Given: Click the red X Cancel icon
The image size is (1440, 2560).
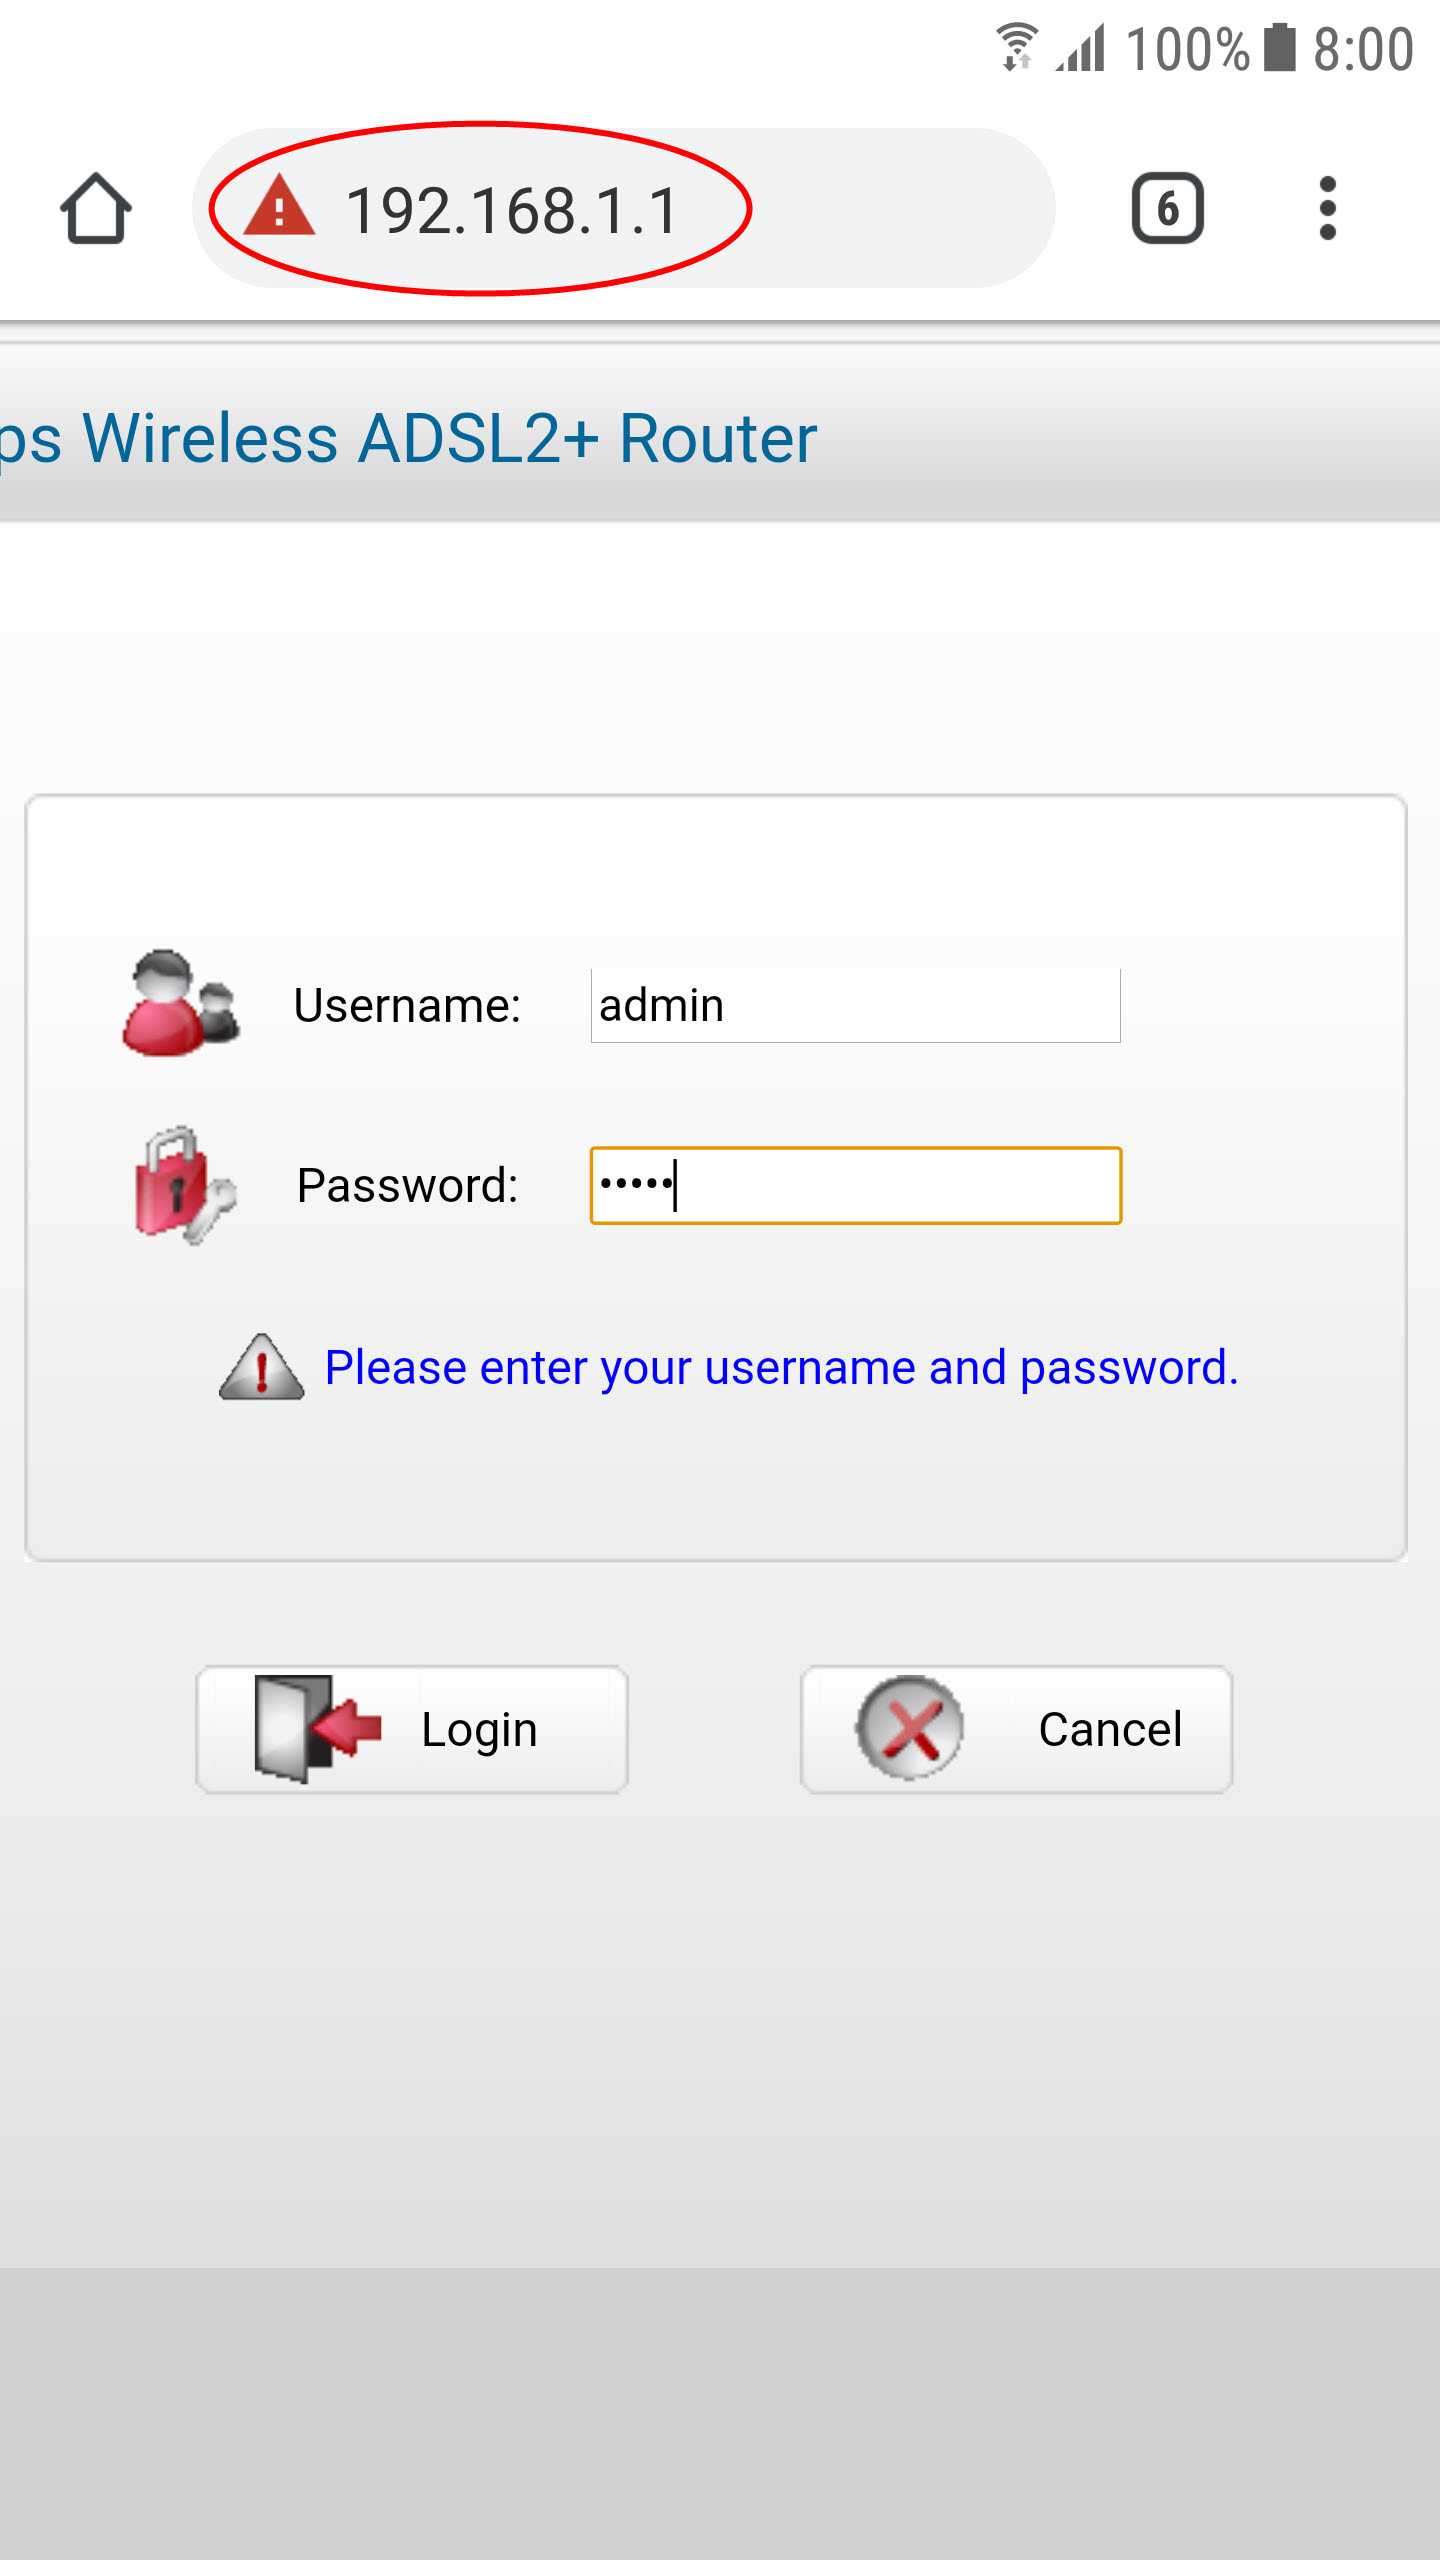Looking at the screenshot, I should tap(909, 1728).
